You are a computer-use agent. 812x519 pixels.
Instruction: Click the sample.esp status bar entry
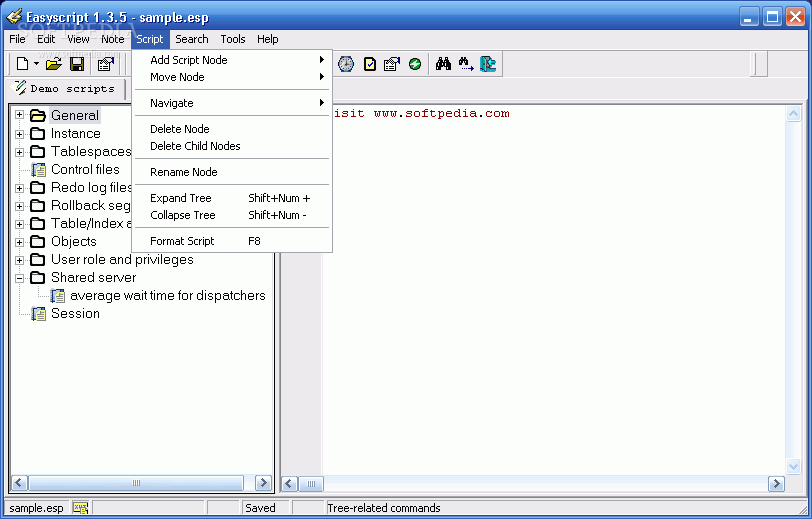click(36, 508)
